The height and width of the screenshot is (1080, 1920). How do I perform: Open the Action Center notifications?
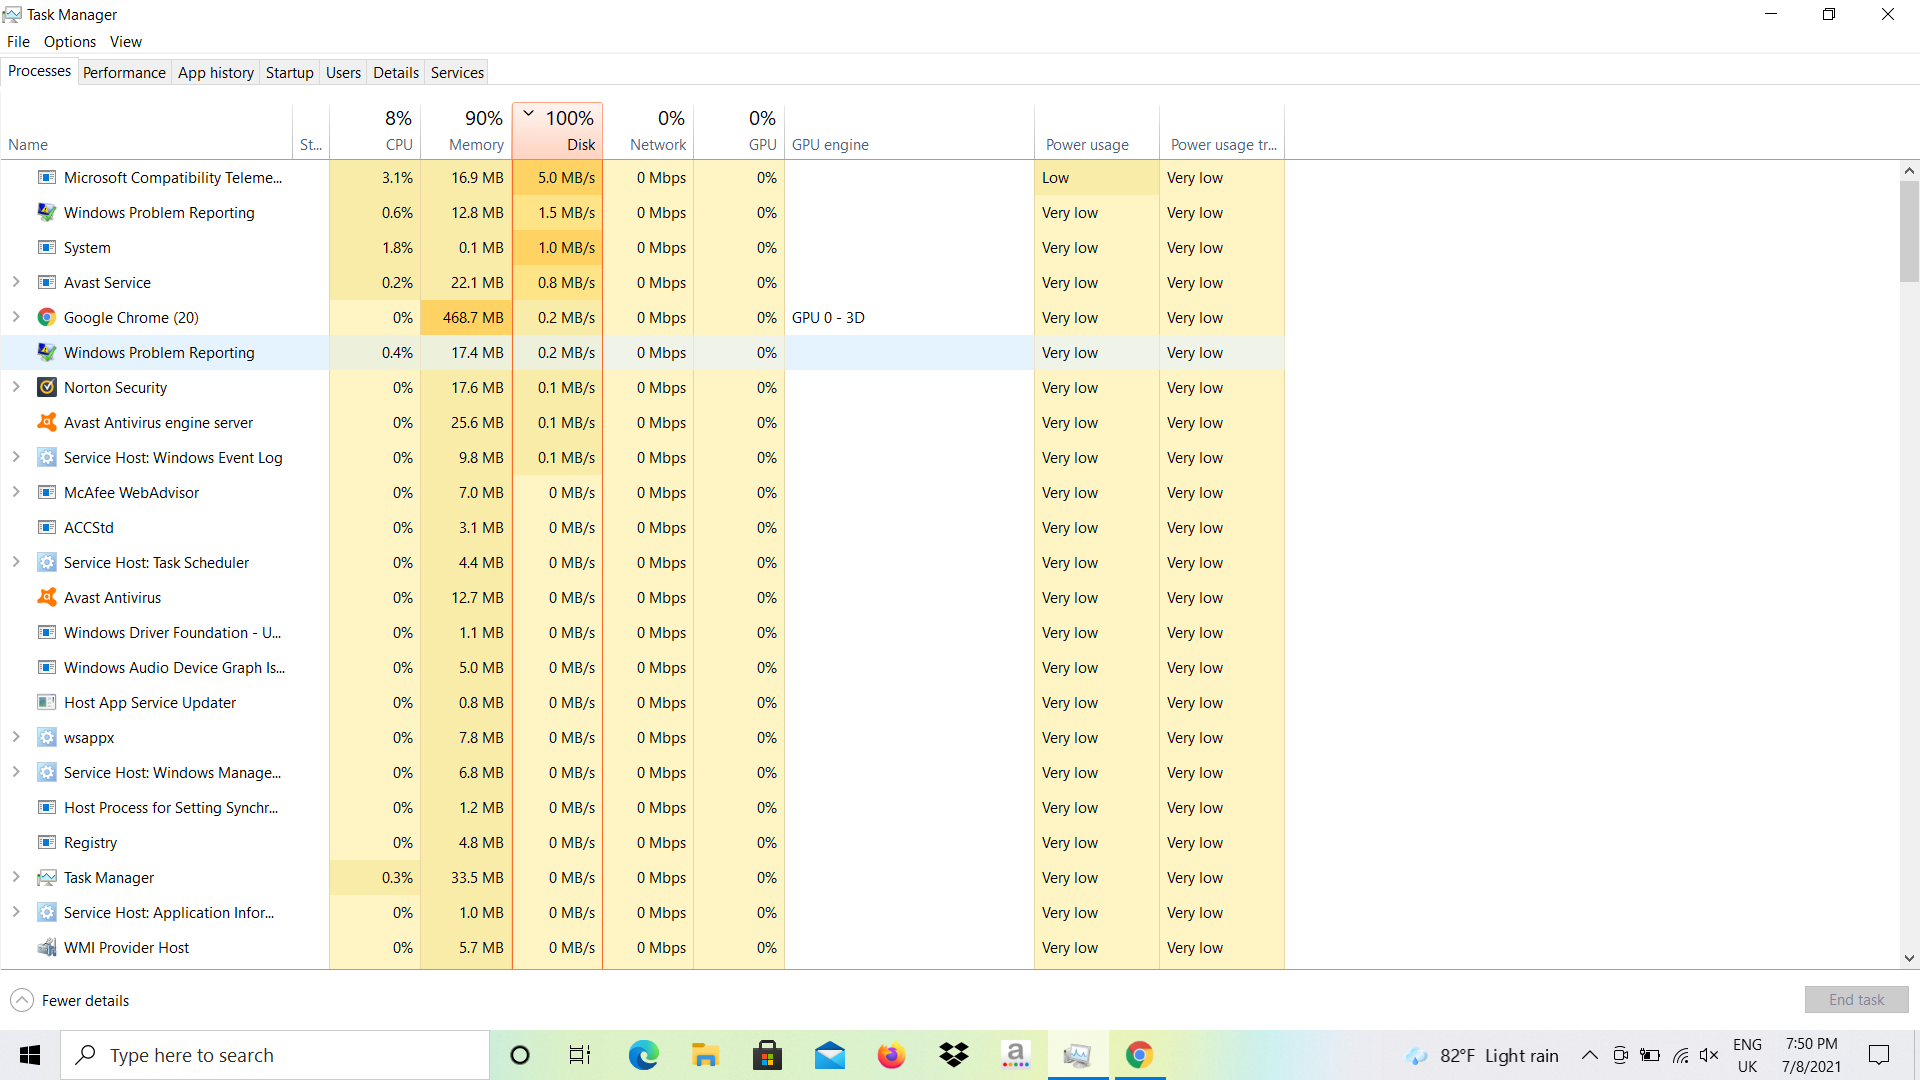click(x=1879, y=1055)
